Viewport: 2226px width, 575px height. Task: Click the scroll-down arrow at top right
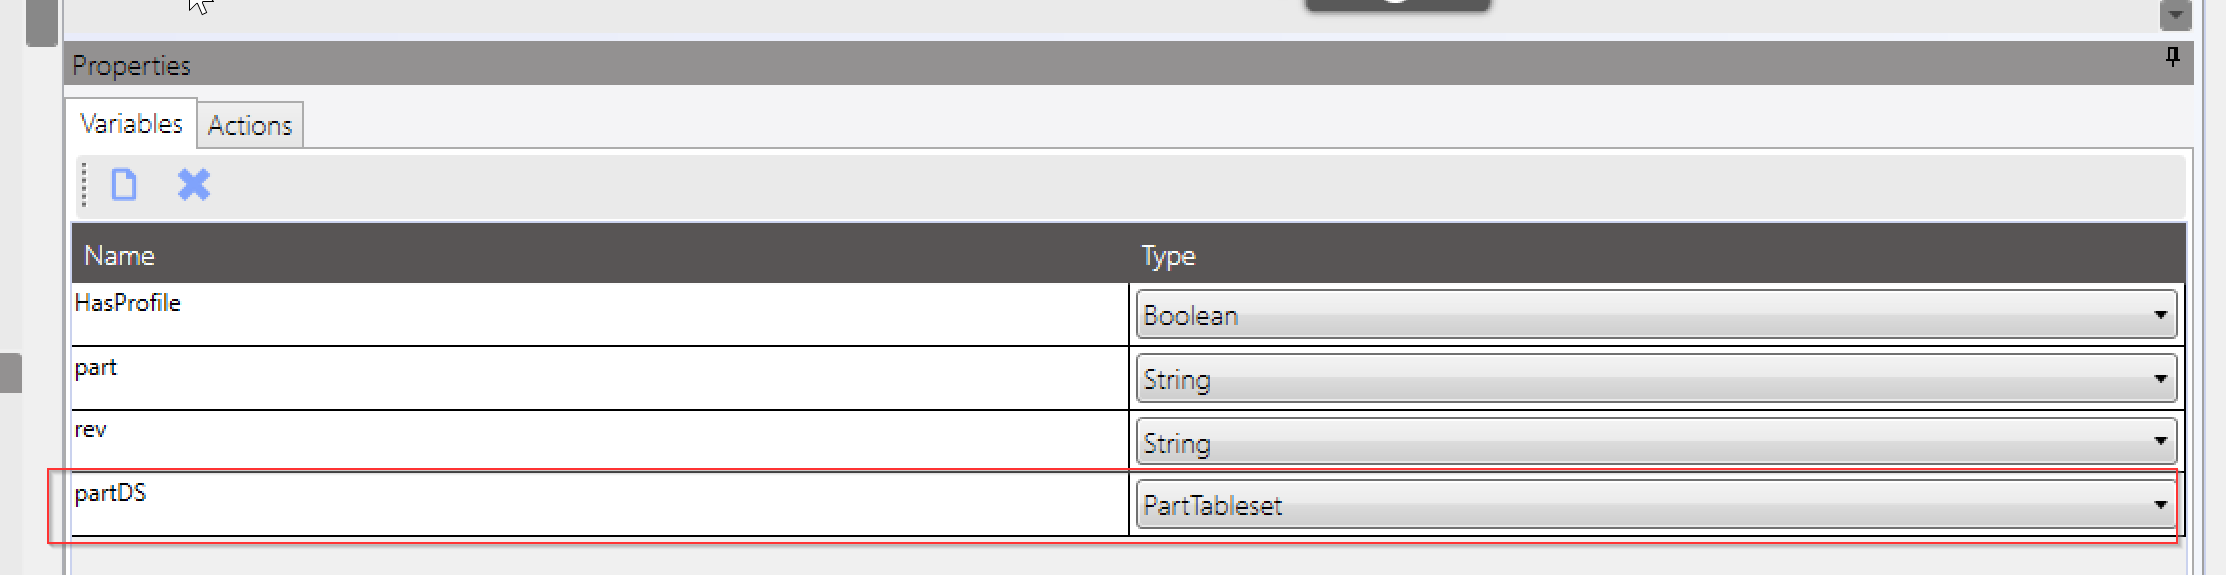point(2175,15)
